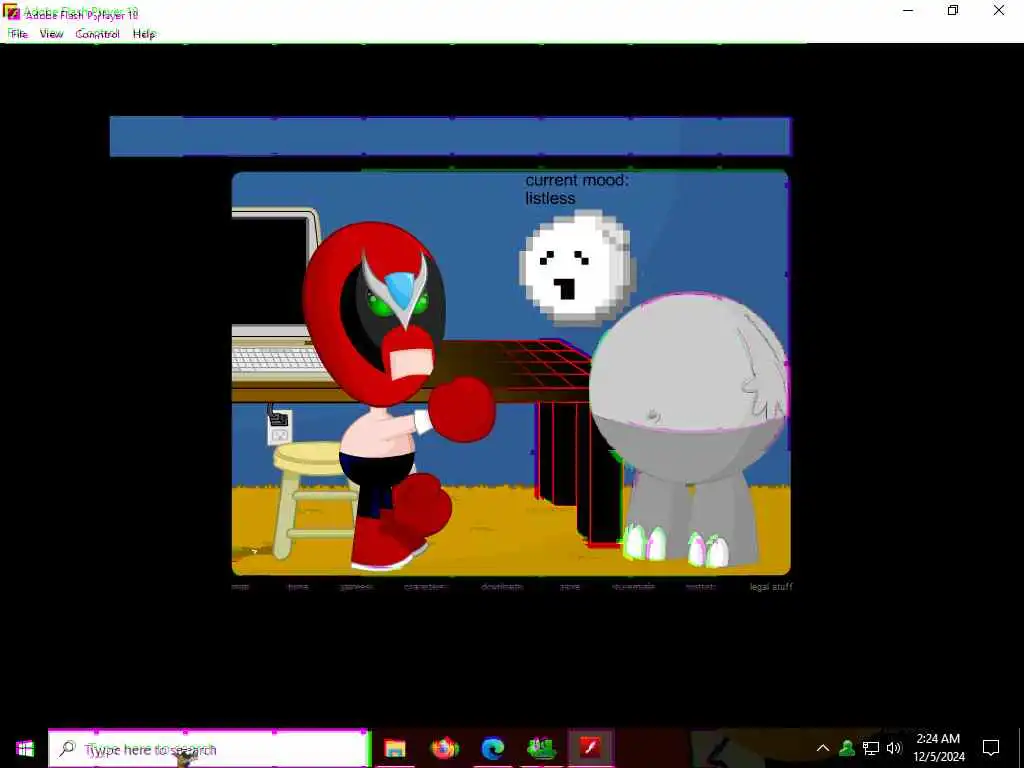Restore down the Flash Player window
Image resolution: width=1024 pixels, height=768 pixels.
coord(953,10)
